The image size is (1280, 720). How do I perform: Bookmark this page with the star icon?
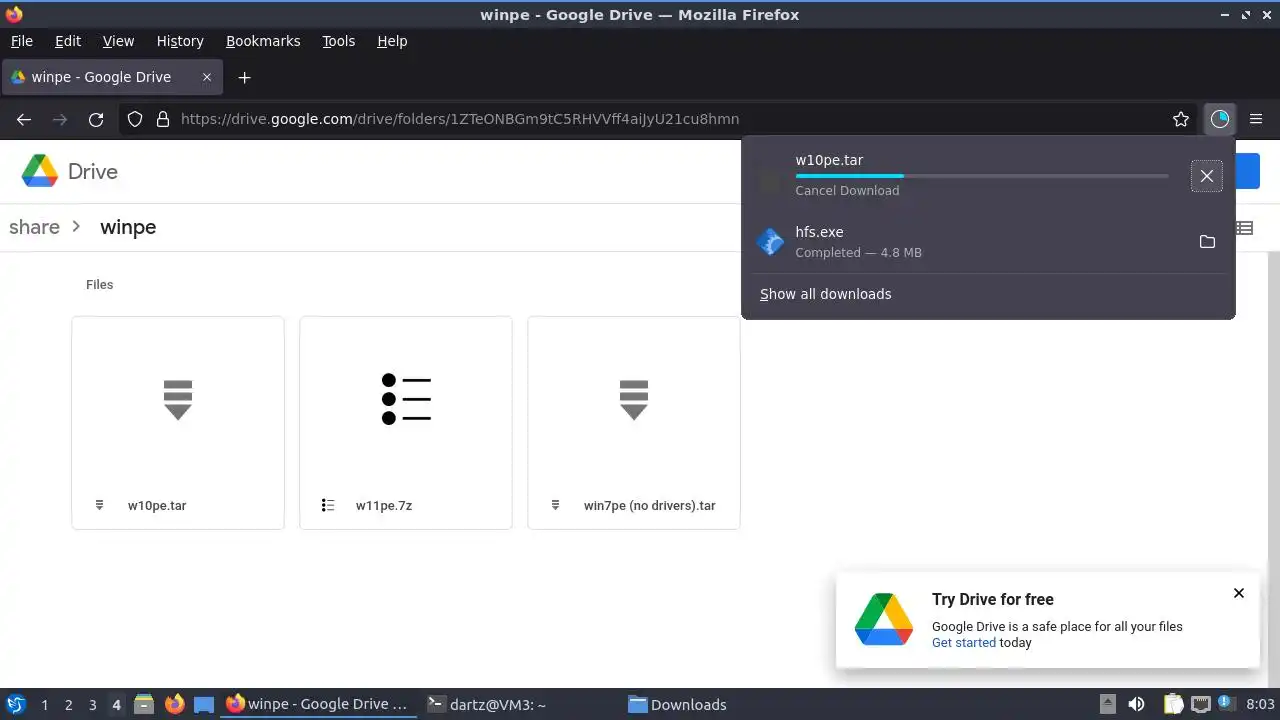(1181, 119)
